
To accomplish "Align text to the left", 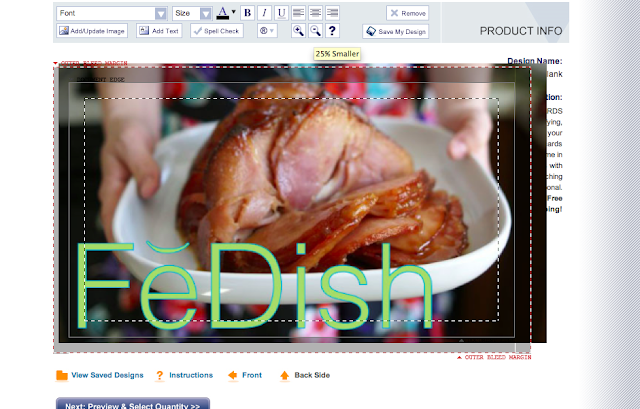I will coord(298,13).
